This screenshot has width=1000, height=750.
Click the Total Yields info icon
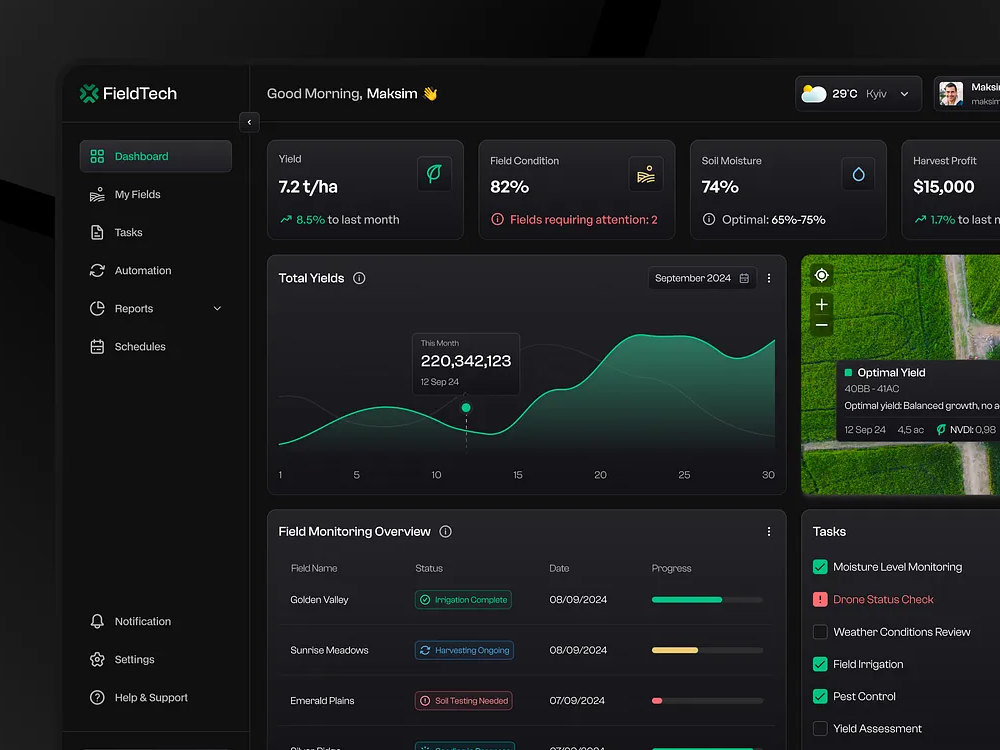[359, 278]
